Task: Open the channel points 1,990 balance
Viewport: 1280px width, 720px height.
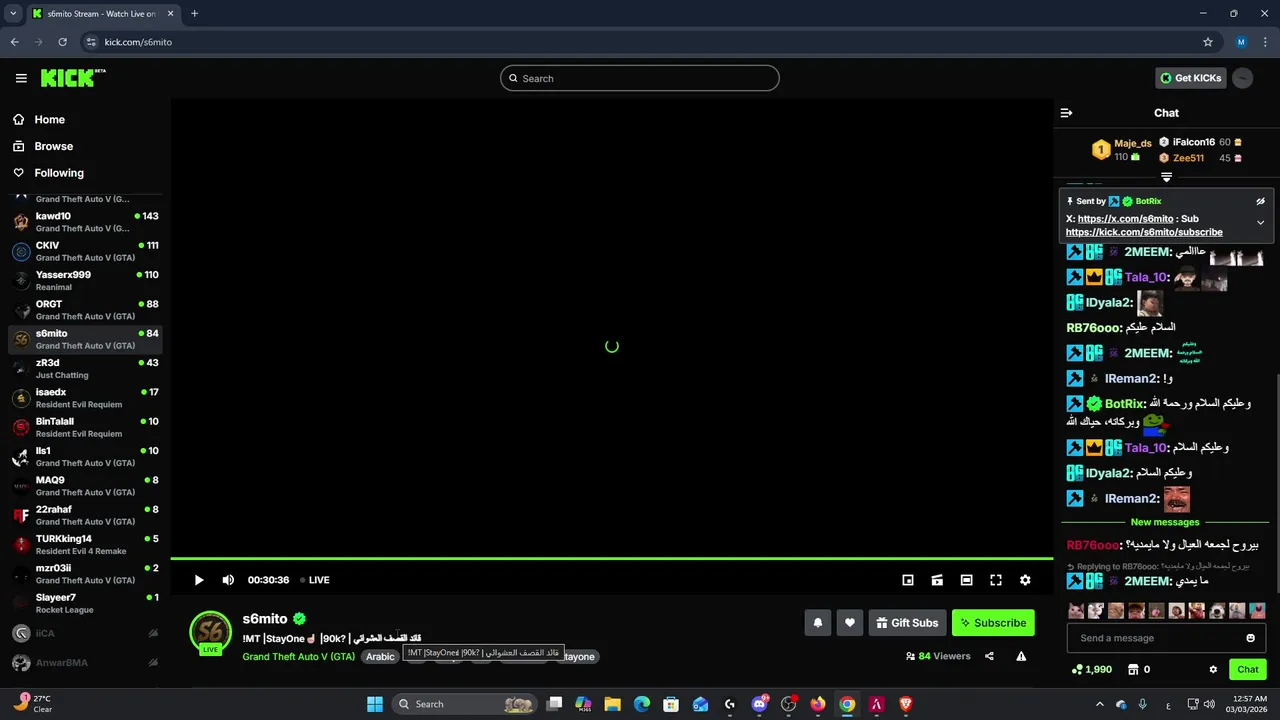Action: 1092,670
